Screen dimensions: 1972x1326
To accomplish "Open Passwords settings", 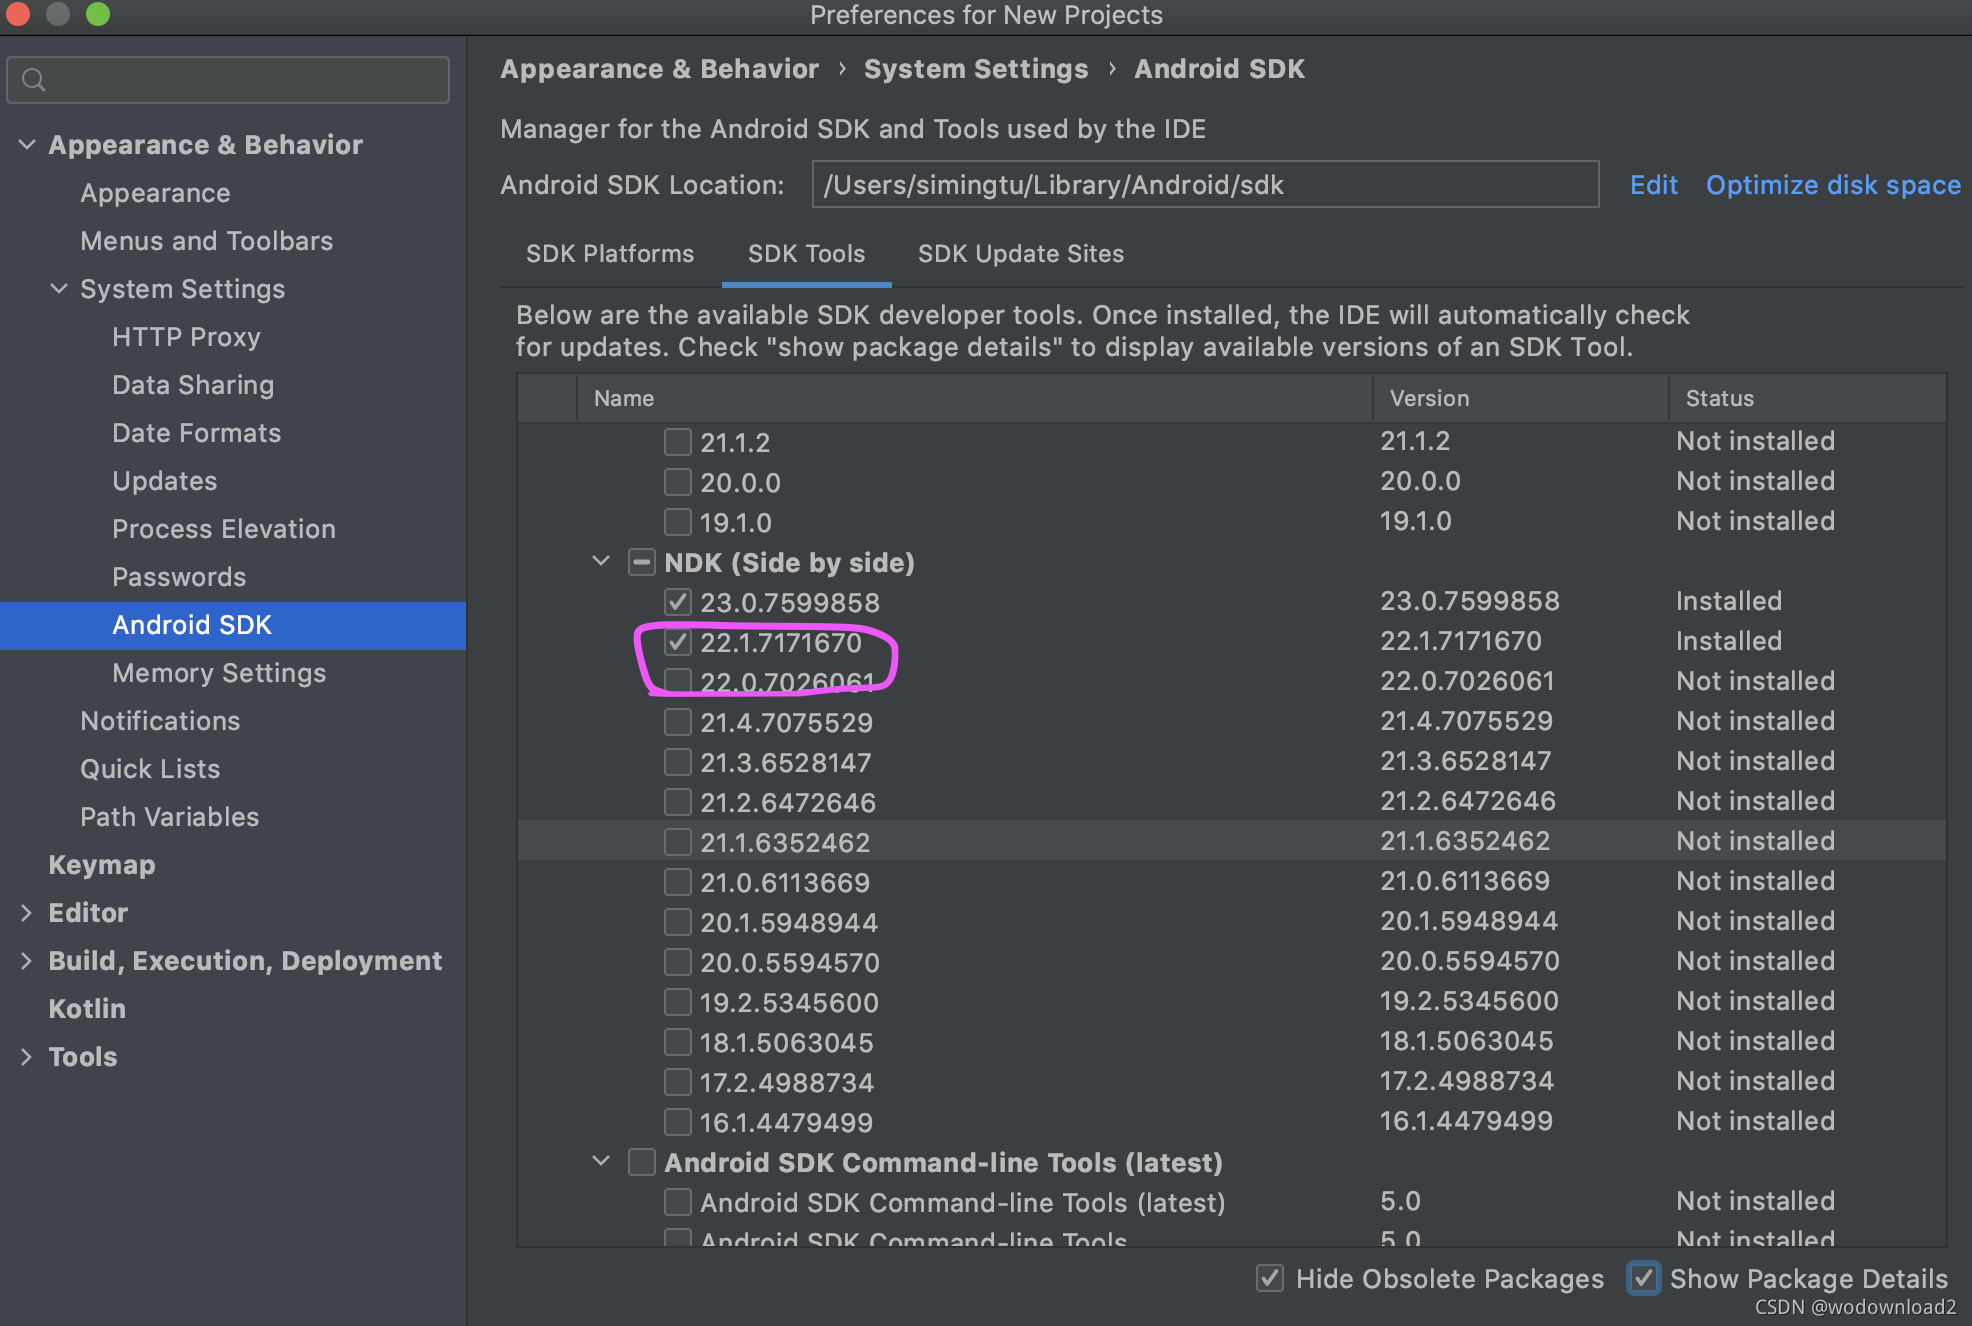I will click(179, 577).
